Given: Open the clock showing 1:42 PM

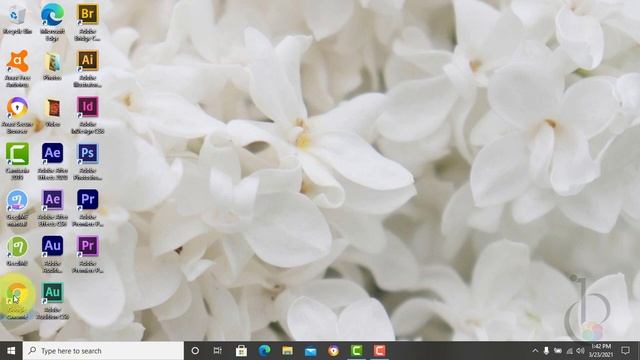Looking at the screenshot, I should pos(601,351).
